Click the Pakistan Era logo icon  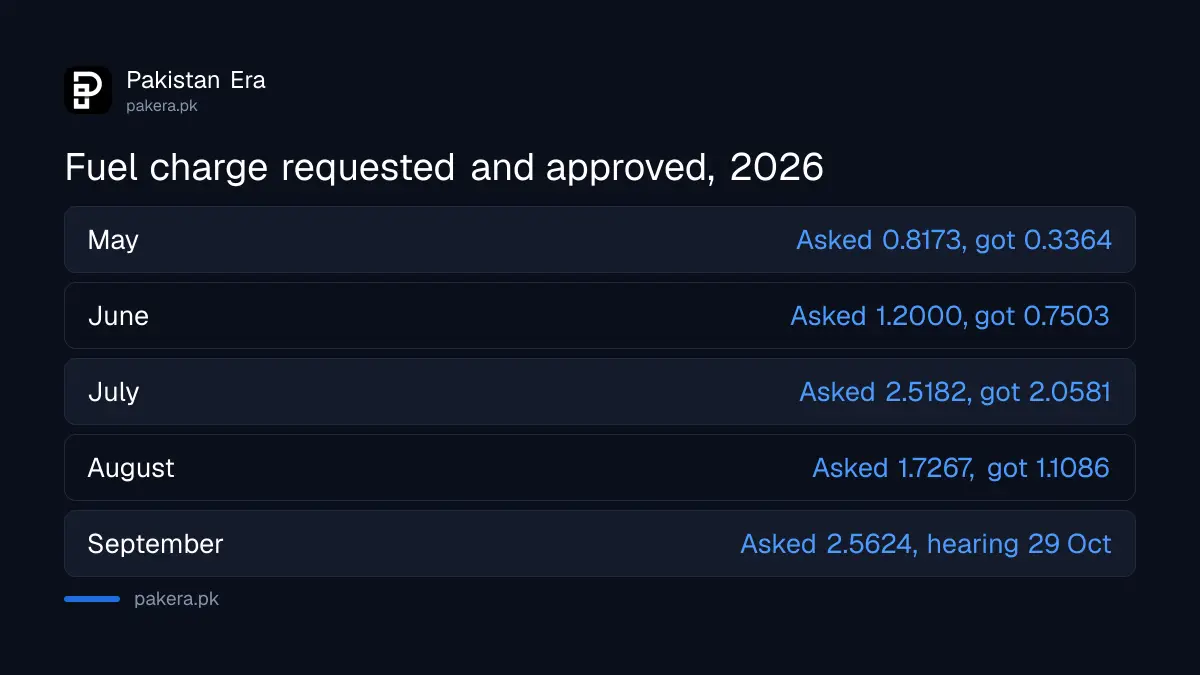88,90
